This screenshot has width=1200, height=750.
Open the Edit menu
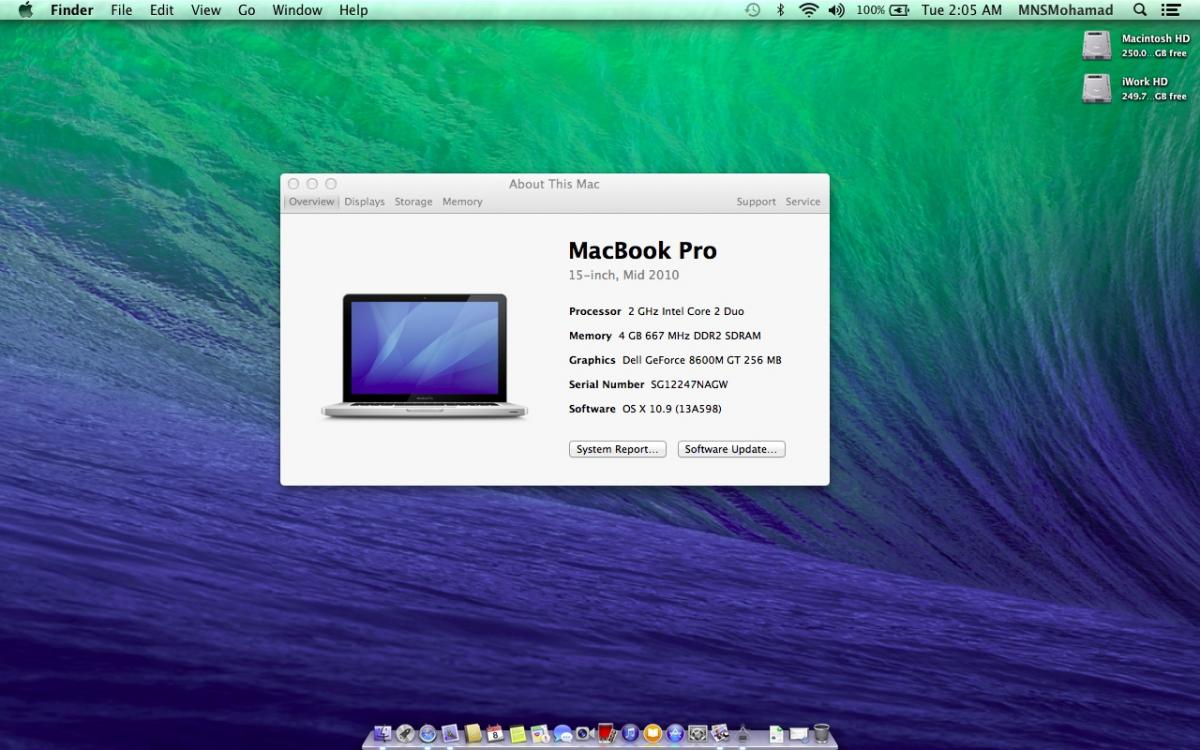point(161,10)
